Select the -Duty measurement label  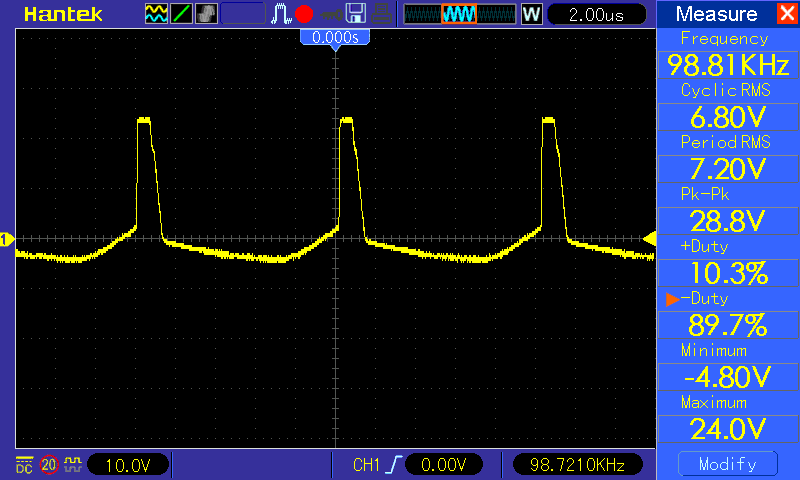[x=705, y=298]
